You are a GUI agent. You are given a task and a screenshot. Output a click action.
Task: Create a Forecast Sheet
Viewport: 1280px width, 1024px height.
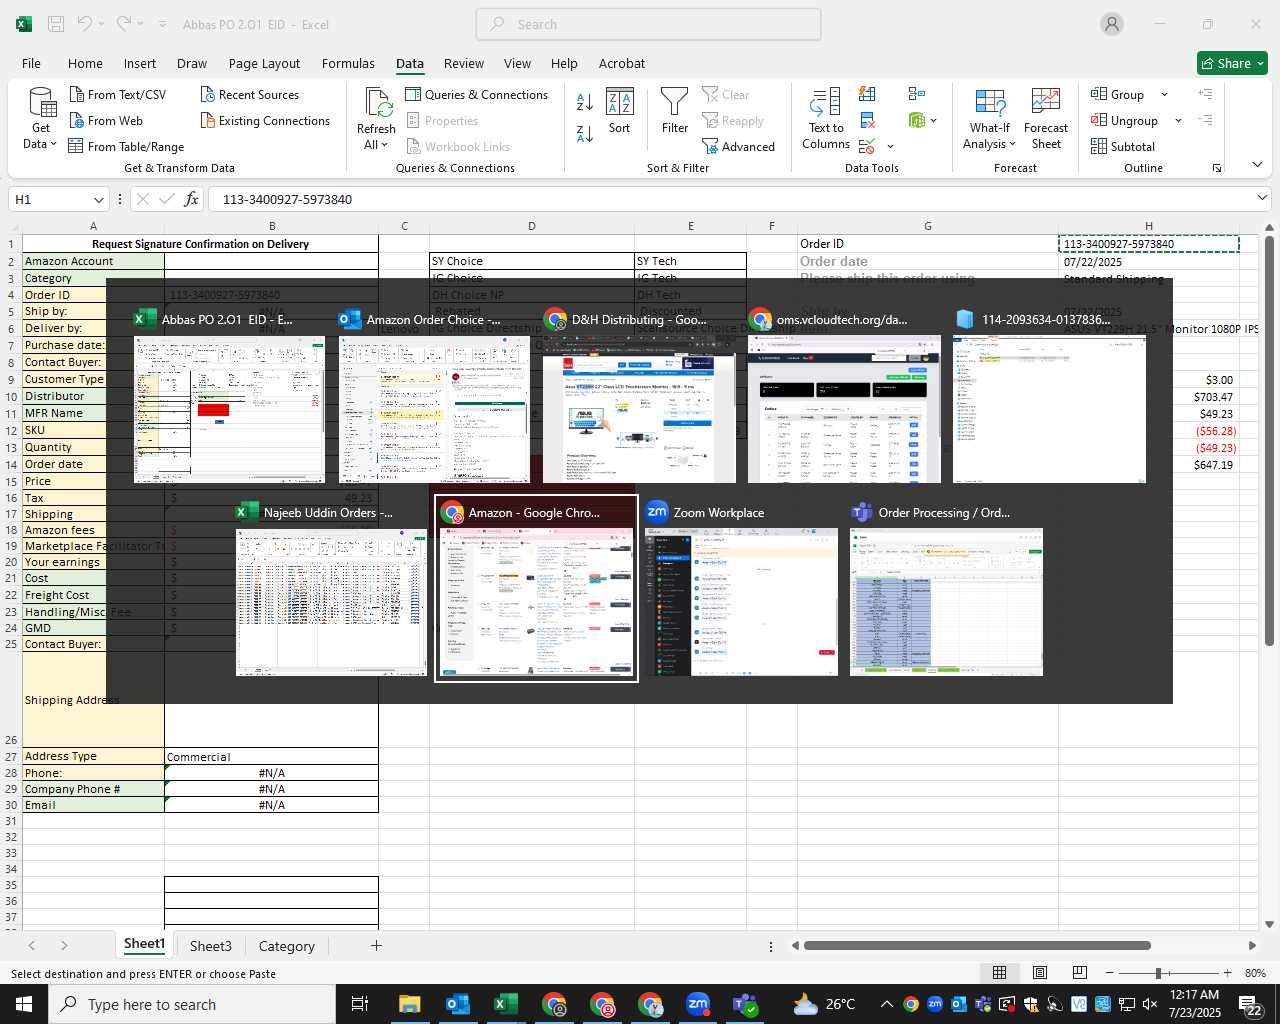(1046, 119)
